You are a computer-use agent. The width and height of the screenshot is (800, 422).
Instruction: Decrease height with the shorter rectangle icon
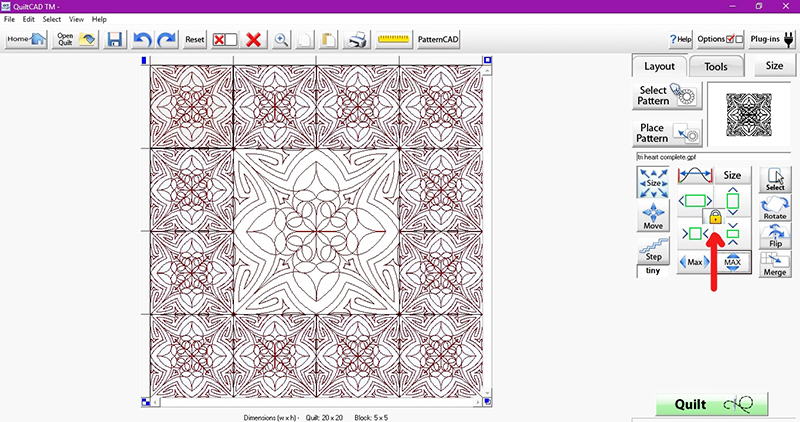[x=733, y=234]
